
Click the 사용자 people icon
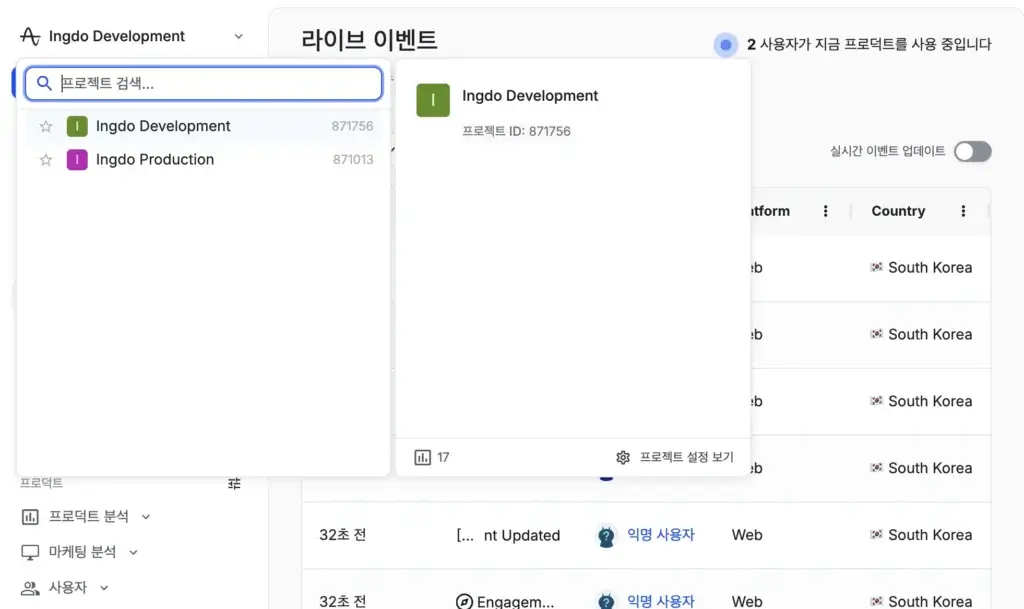pos(30,588)
